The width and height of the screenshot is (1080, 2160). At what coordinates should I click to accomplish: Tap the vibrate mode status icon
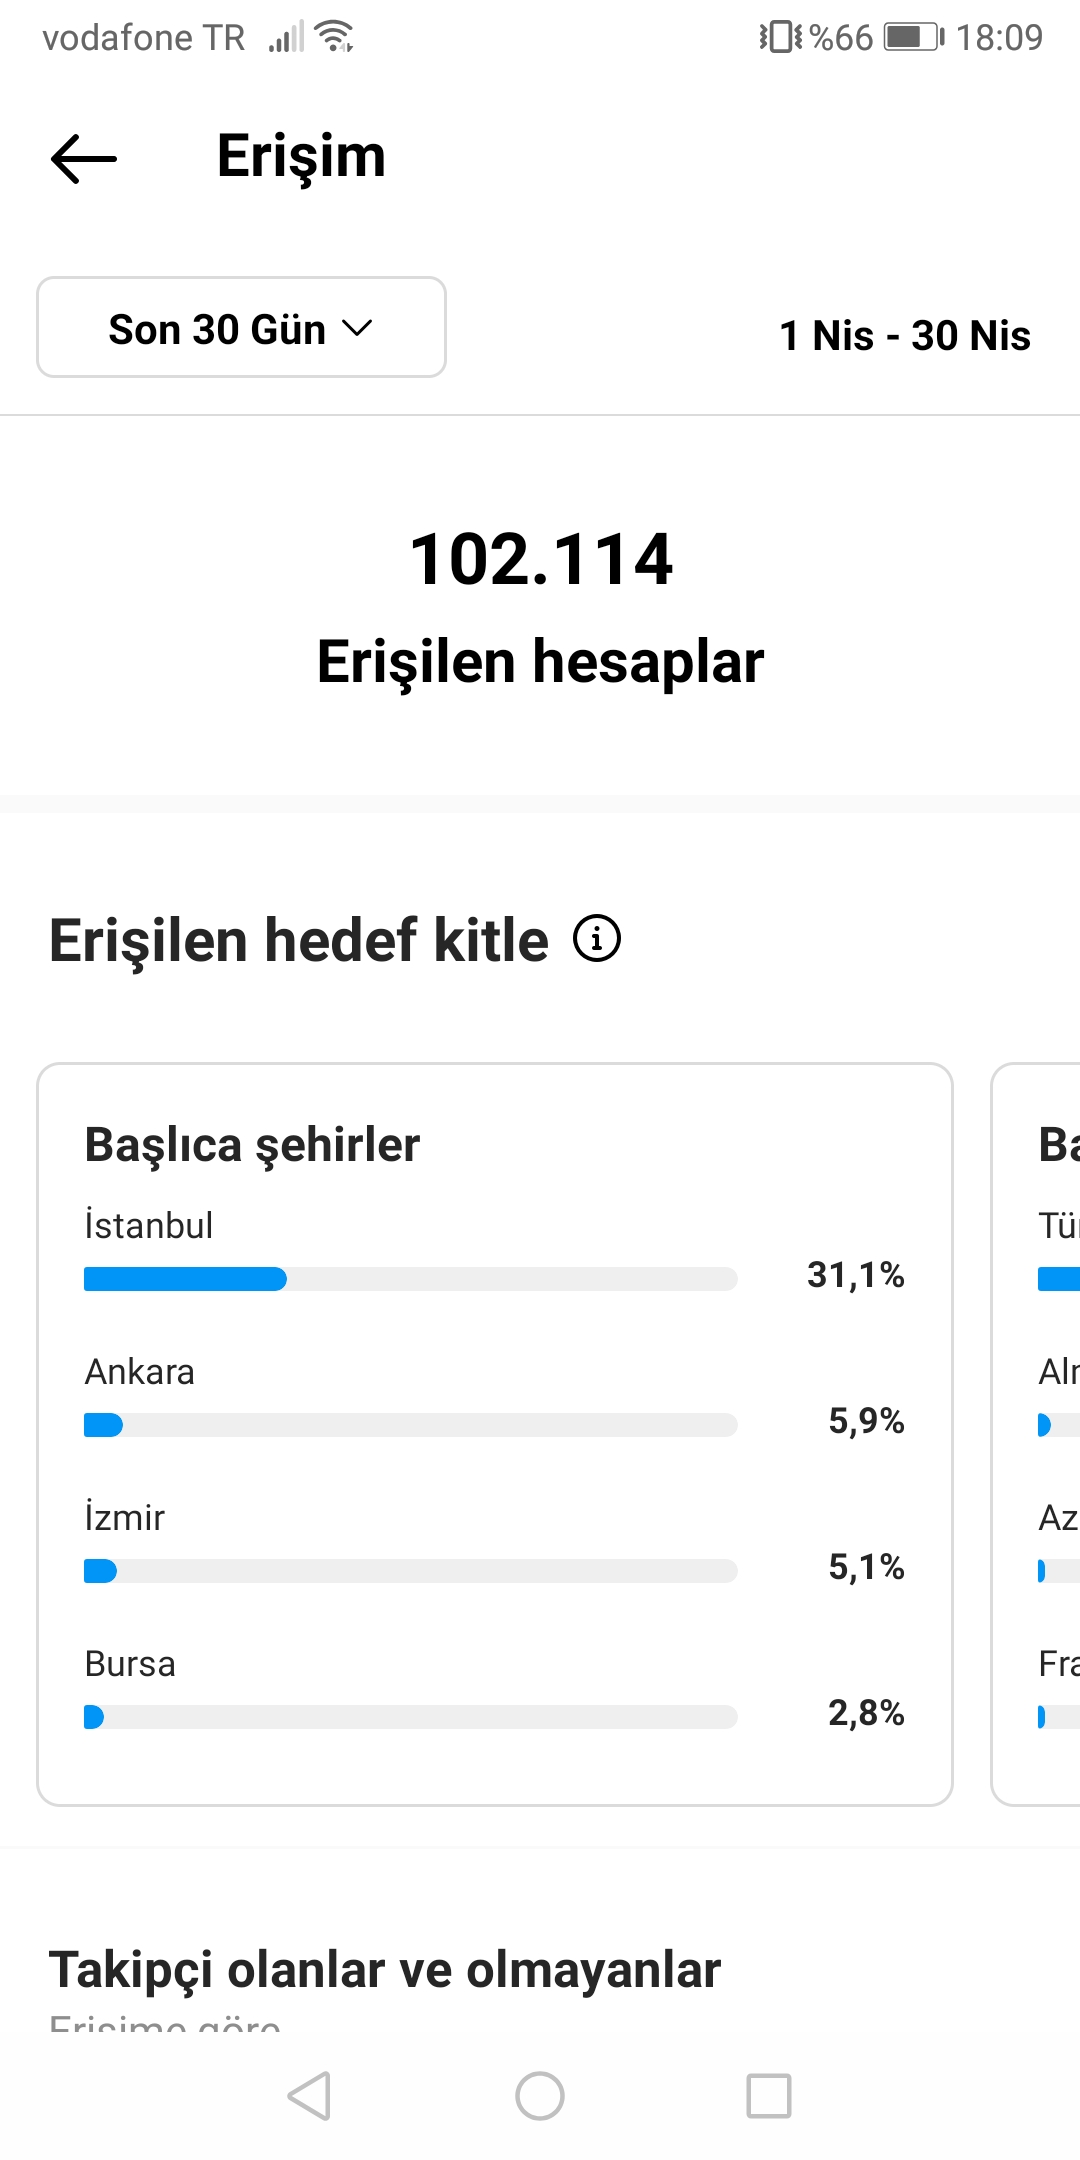click(780, 37)
